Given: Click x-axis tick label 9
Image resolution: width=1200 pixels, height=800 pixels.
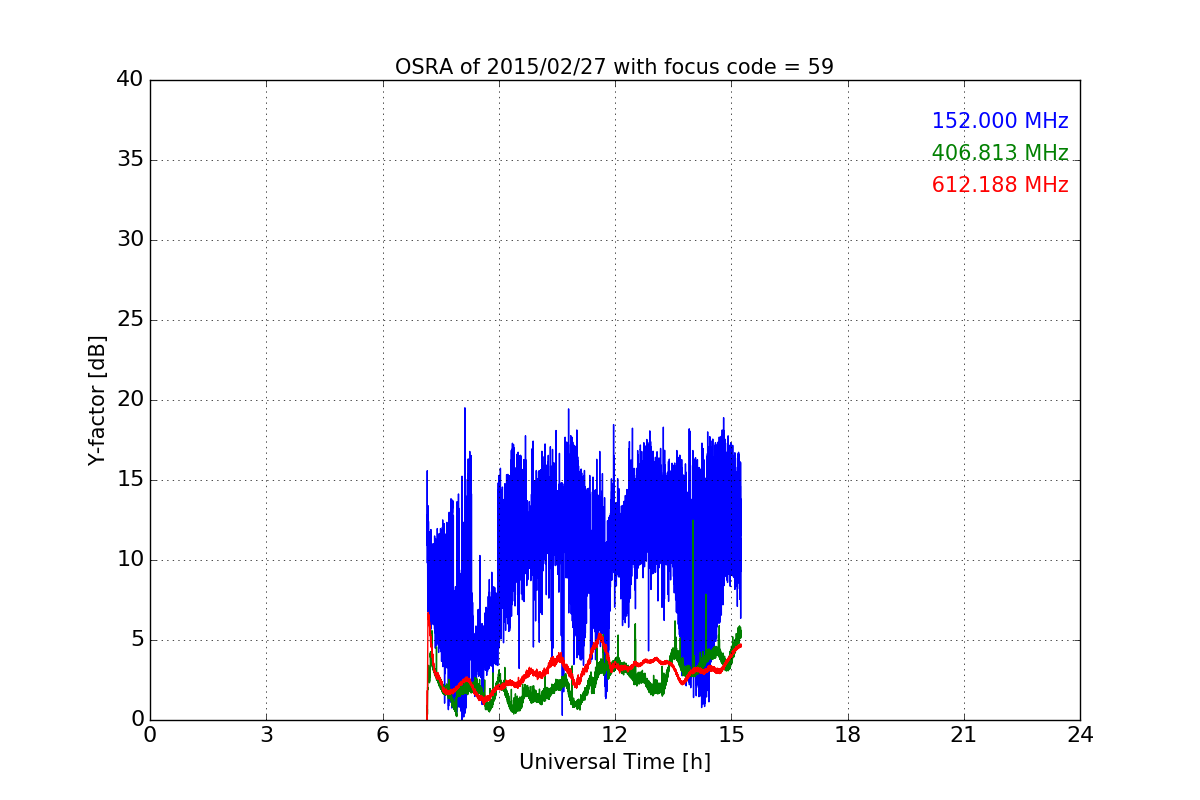Looking at the screenshot, I should 499,735.
